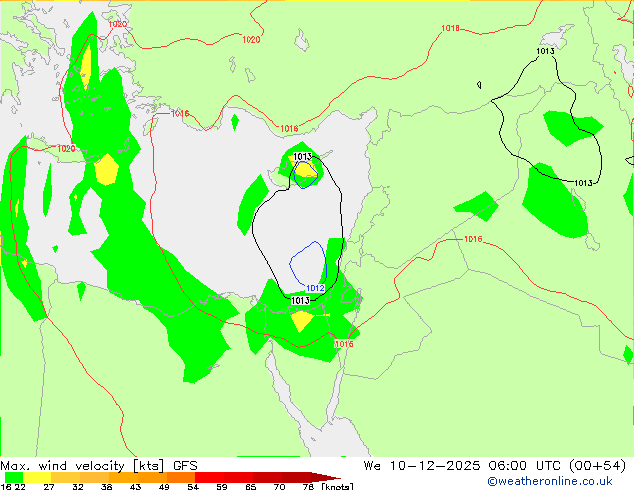Click the legend value '70'
This screenshot has width=634, height=490.
pyautogui.click(x=279, y=487)
